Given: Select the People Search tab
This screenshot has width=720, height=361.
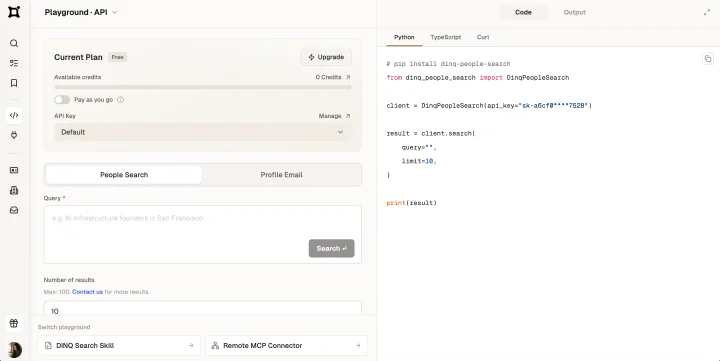Looking at the screenshot, I should (124, 175).
